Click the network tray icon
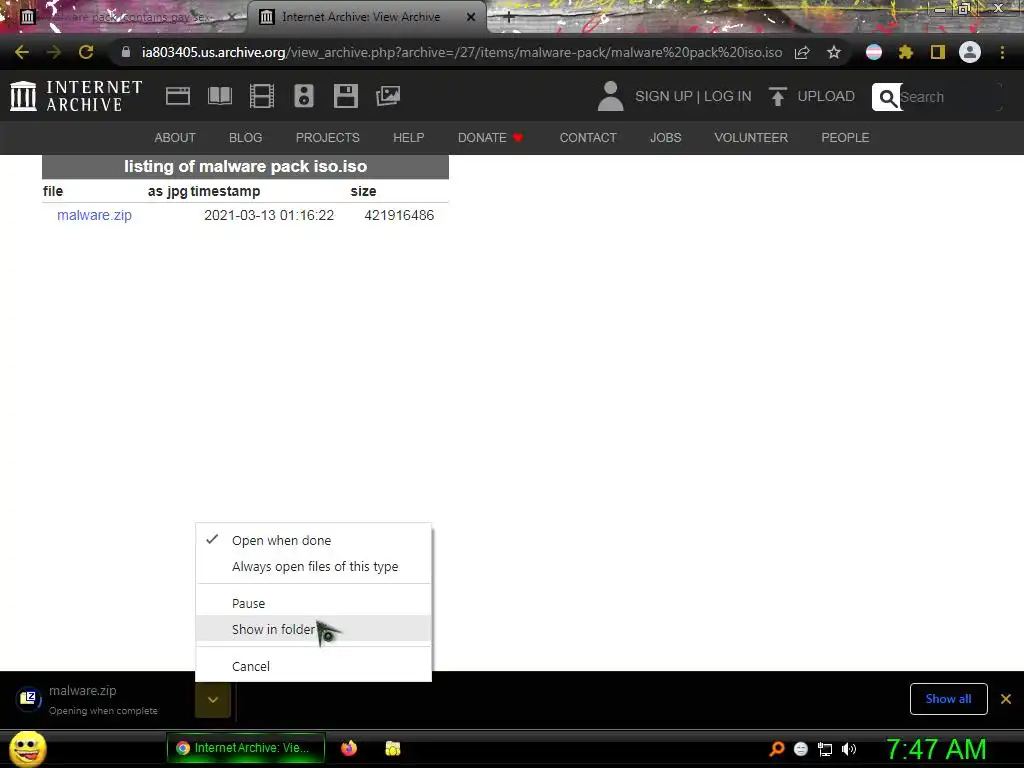This screenshot has width=1024, height=768. click(825, 750)
